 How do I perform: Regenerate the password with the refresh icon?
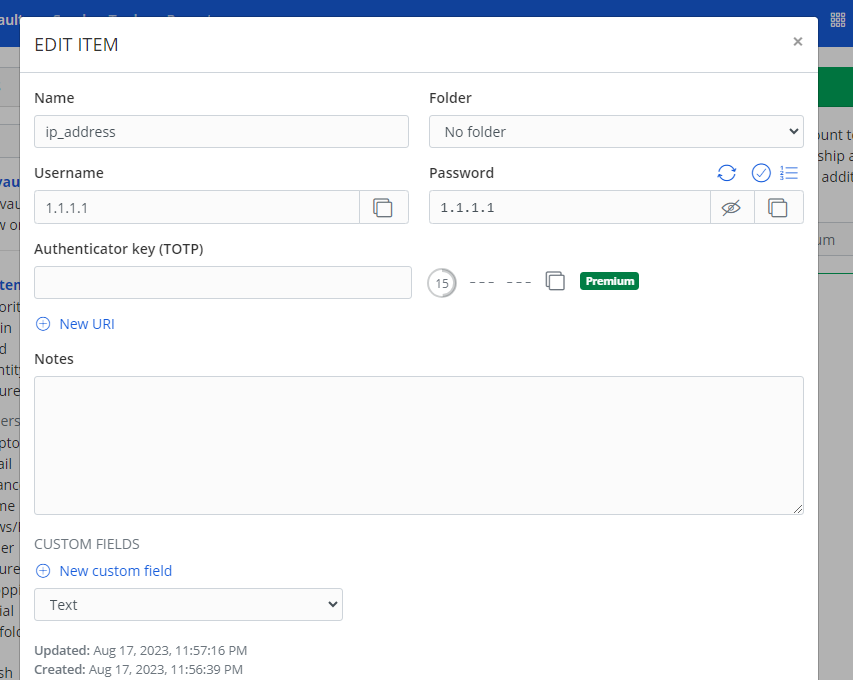point(726,173)
